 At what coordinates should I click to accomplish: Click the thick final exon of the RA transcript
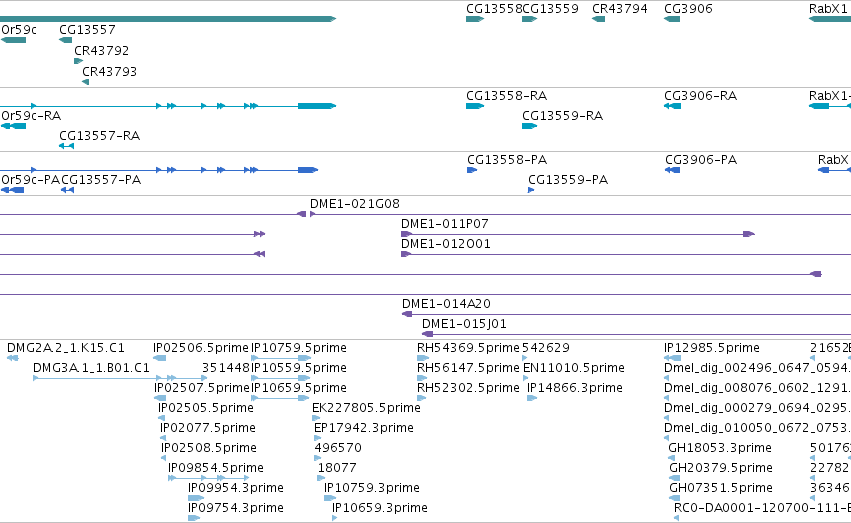coord(317,106)
